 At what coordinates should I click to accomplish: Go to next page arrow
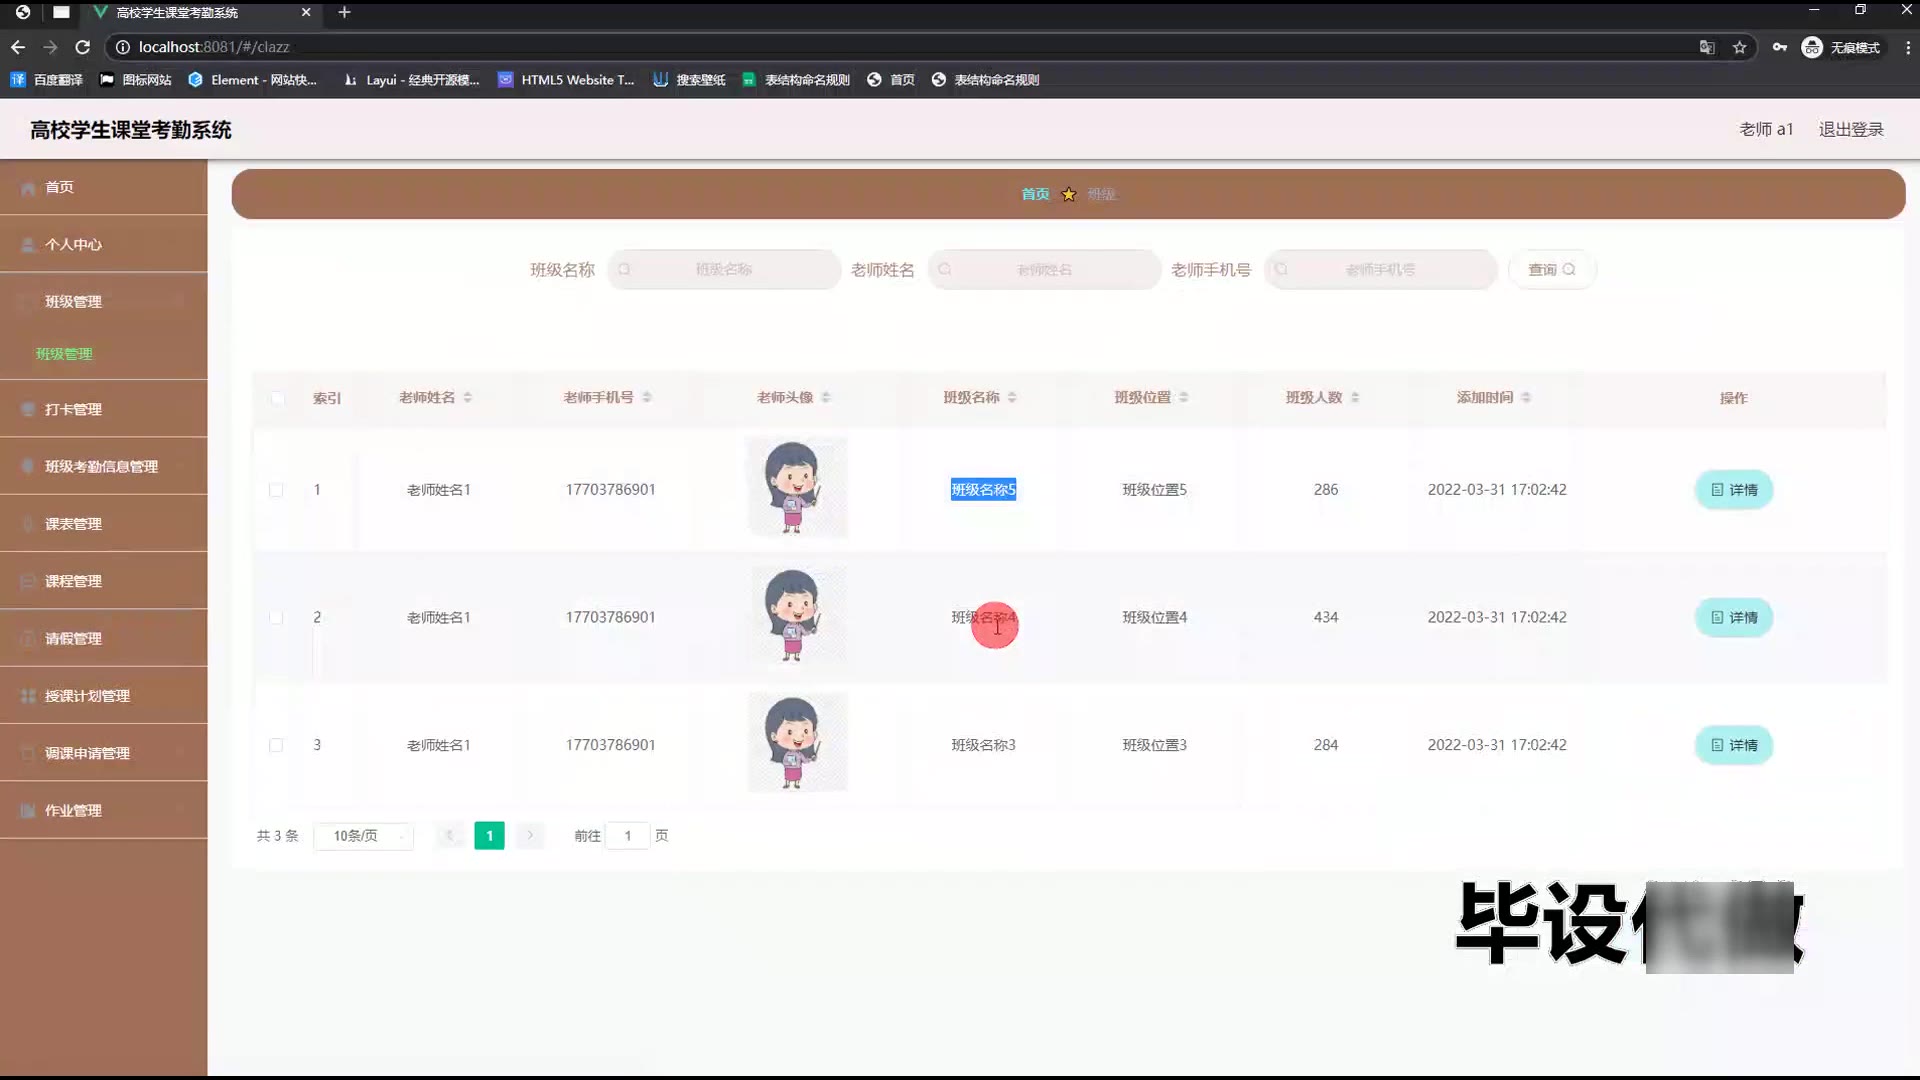click(530, 836)
